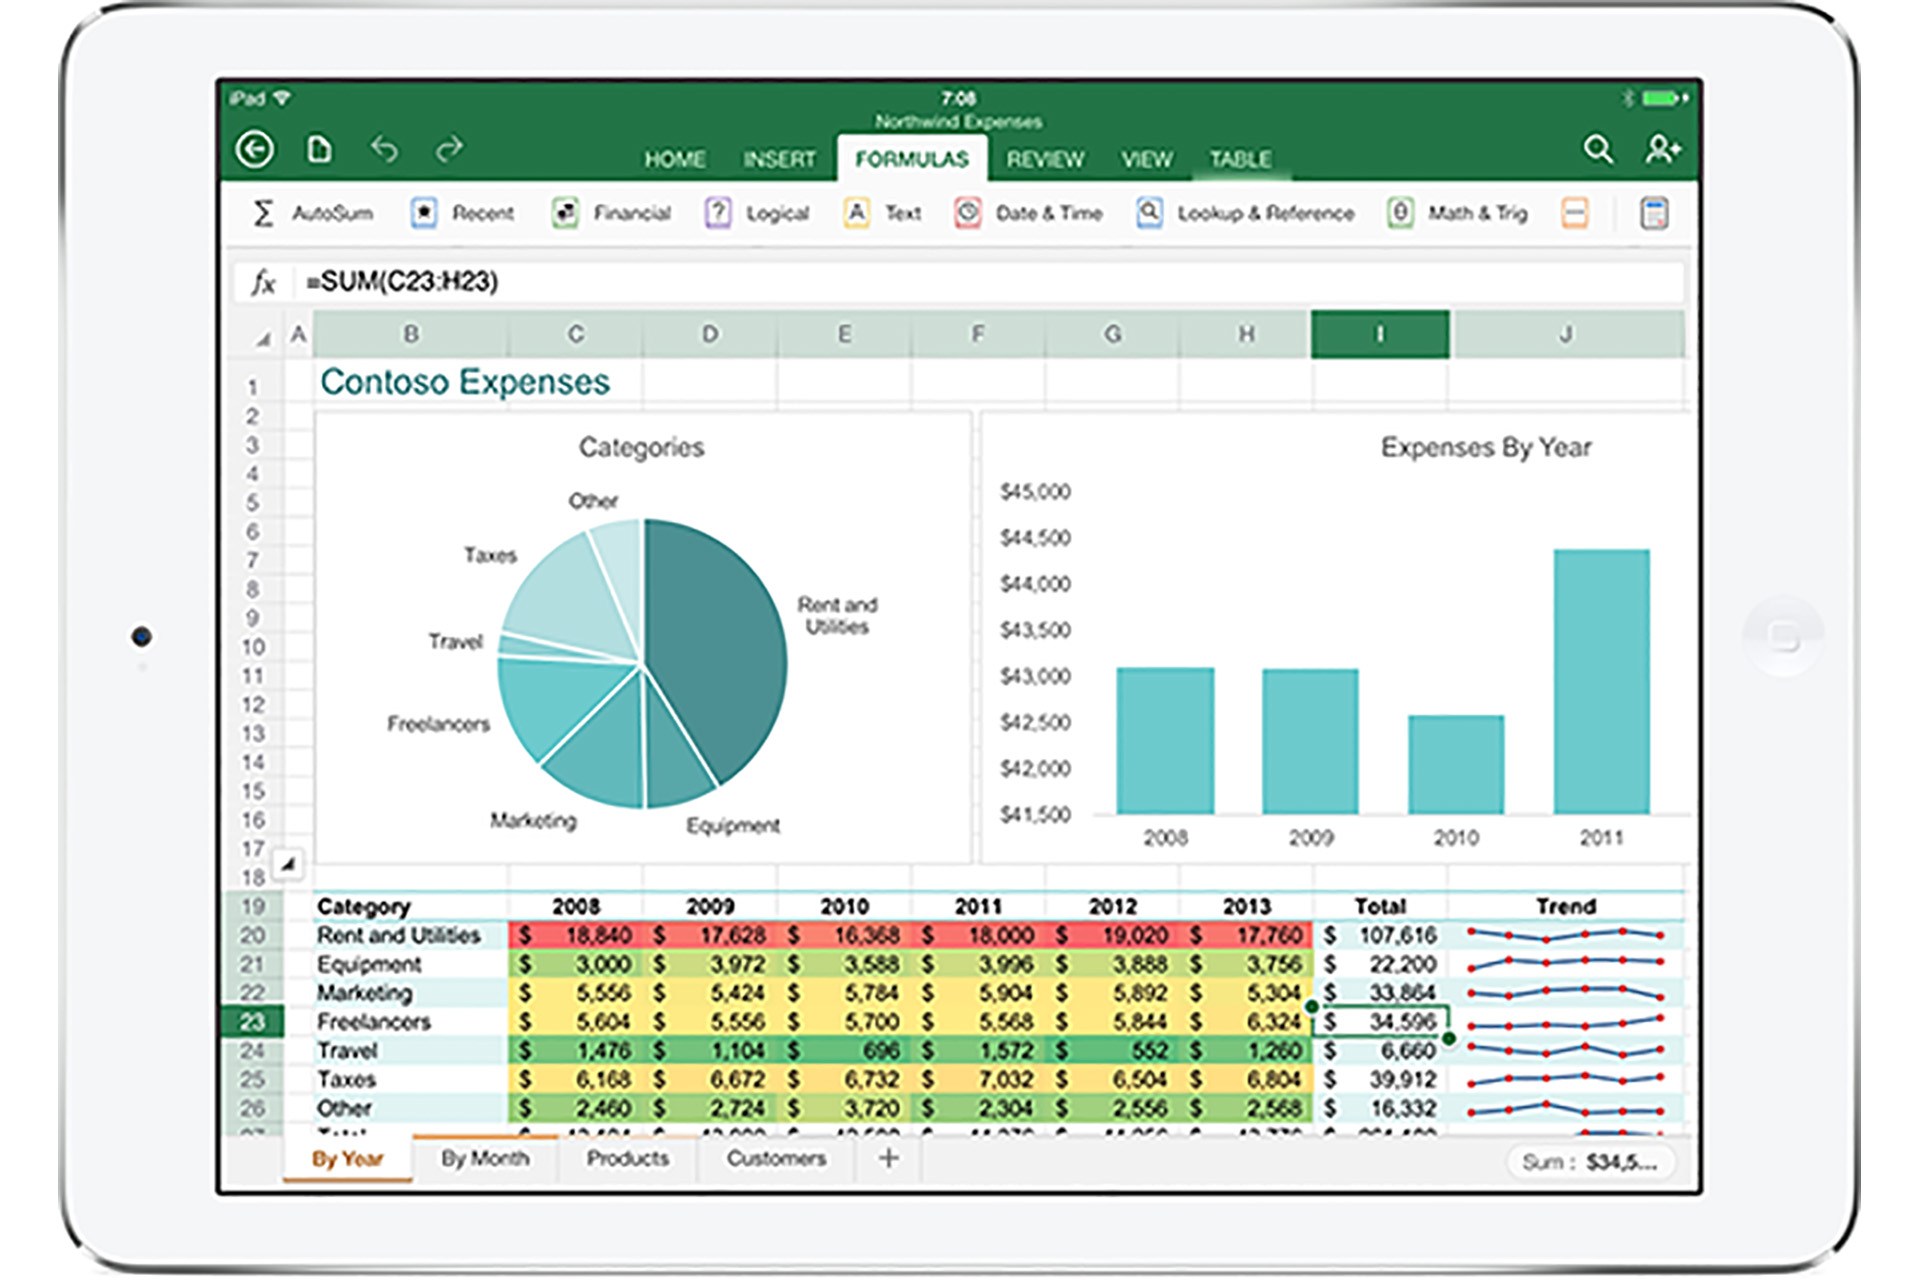
Task: Open Recent functions list
Action: coord(462,213)
